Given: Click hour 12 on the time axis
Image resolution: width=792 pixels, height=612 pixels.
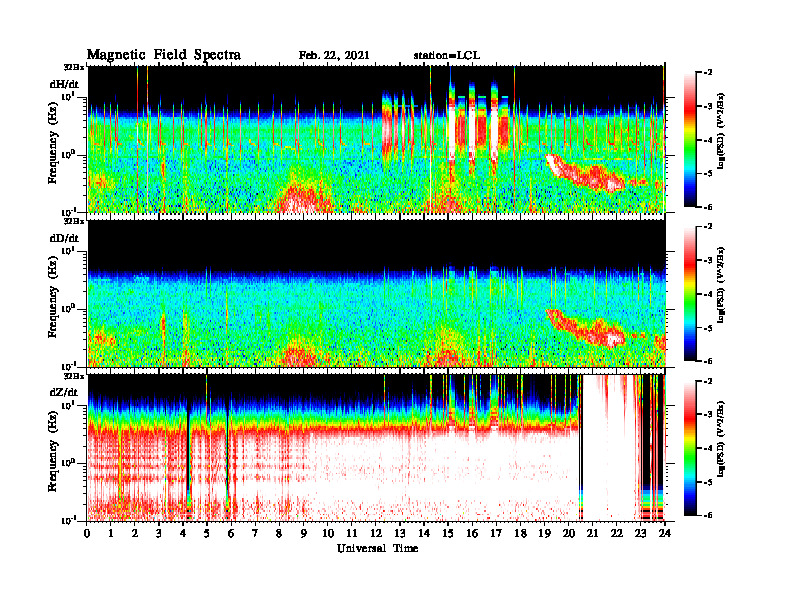Looking at the screenshot, I should click(376, 534).
